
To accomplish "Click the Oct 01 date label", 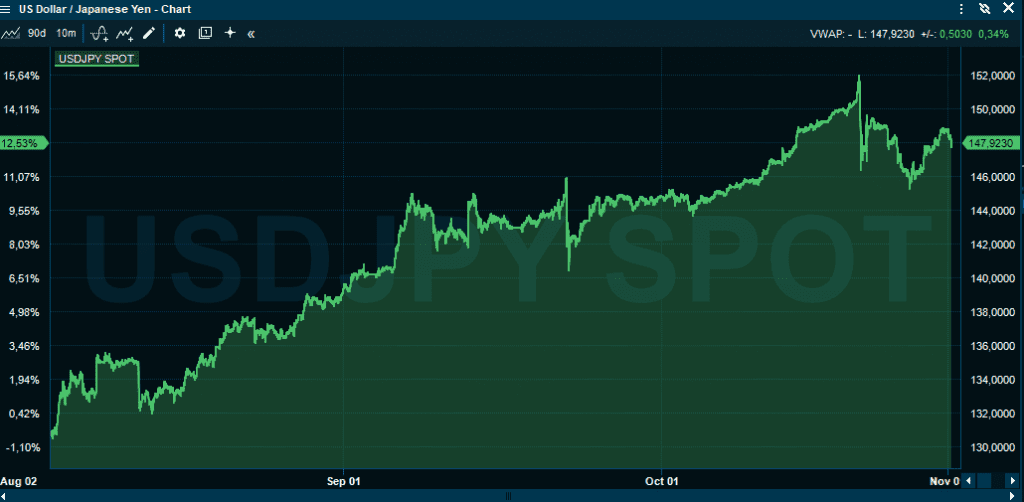I will tap(662, 481).
